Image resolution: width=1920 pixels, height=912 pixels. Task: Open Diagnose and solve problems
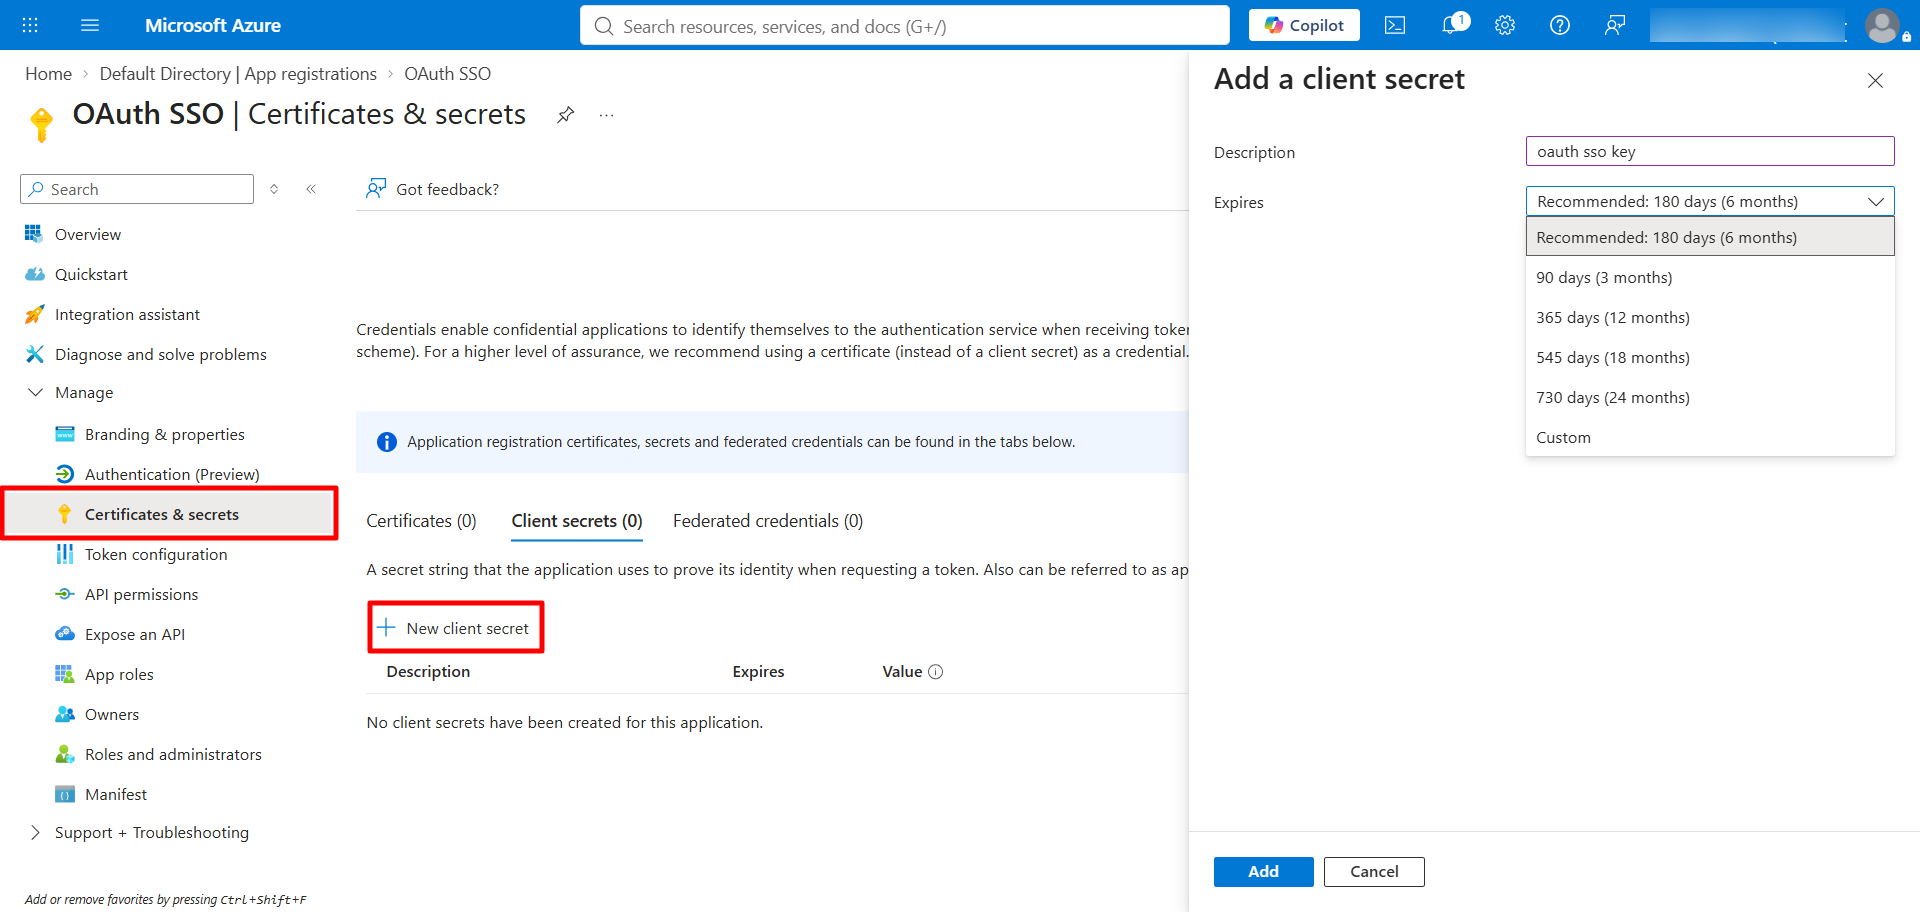pyautogui.click(x=160, y=354)
